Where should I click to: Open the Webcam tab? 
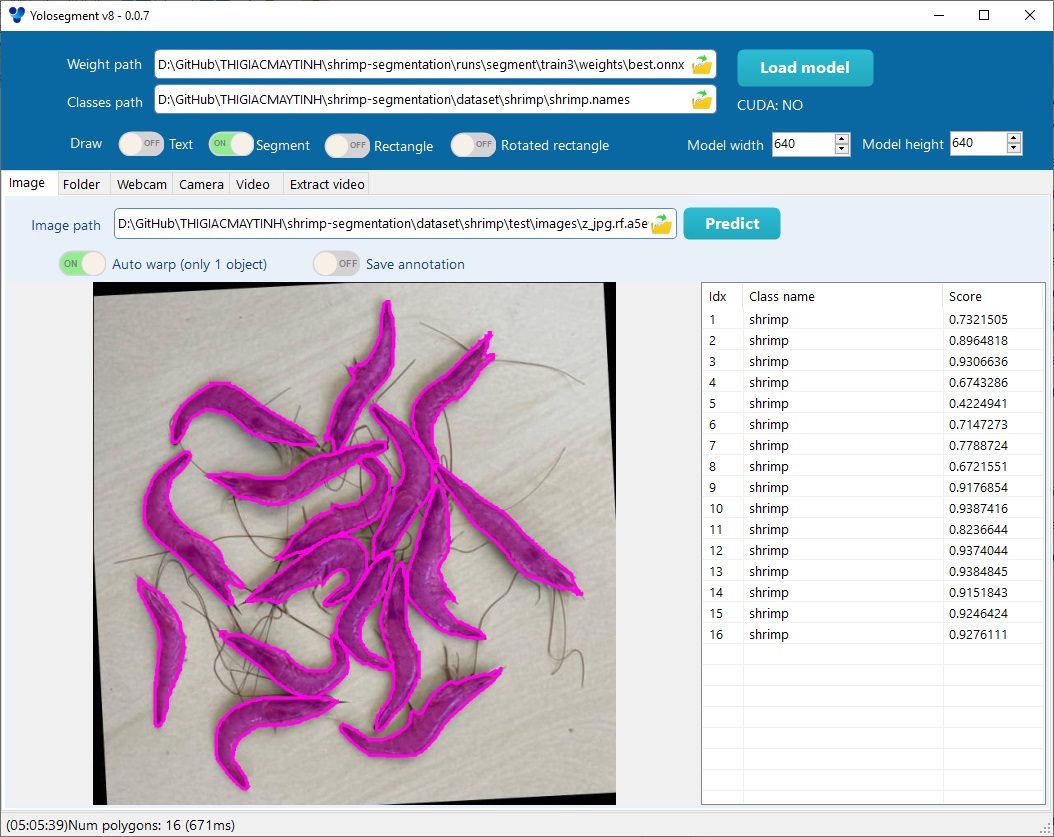click(x=141, y=184)
